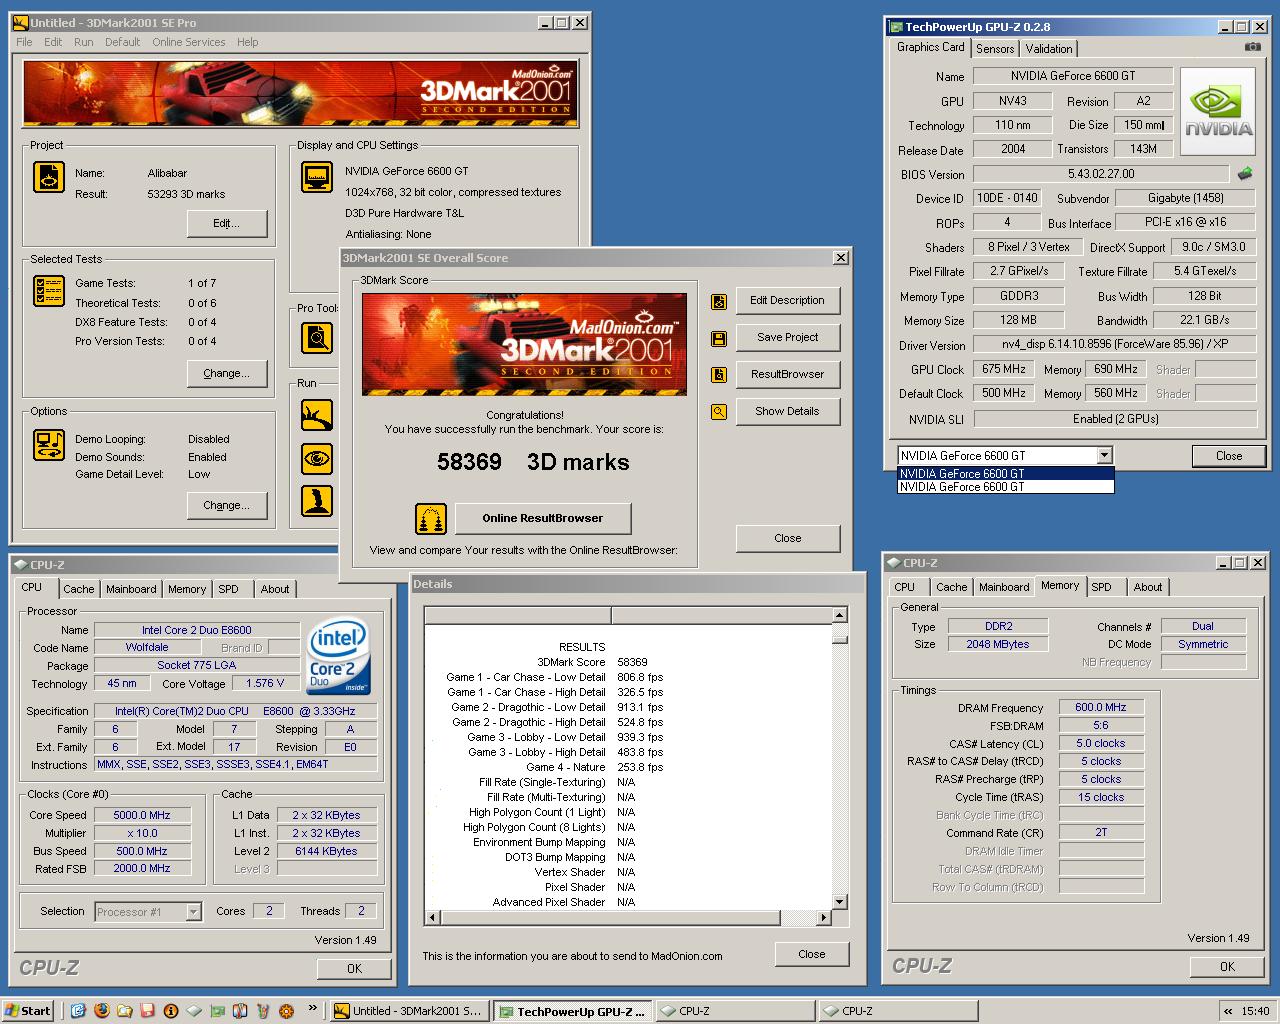Click the Details vertical scrollbar up arrow

point(840,615)
